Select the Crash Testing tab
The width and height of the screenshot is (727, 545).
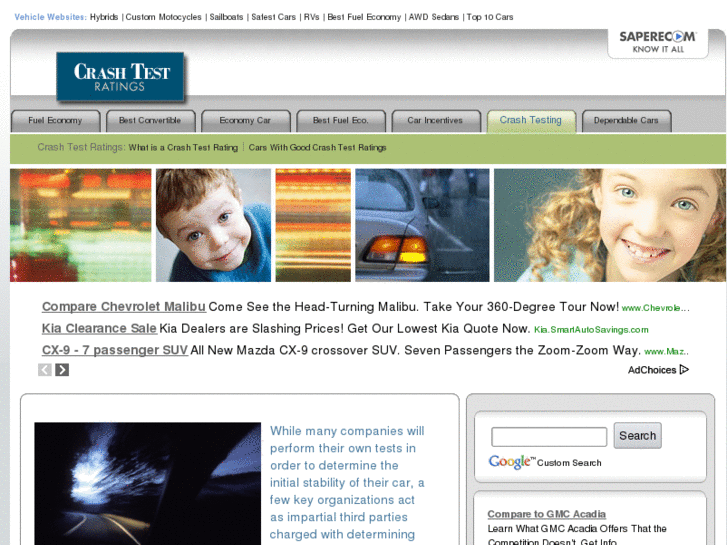pos(531,121)
